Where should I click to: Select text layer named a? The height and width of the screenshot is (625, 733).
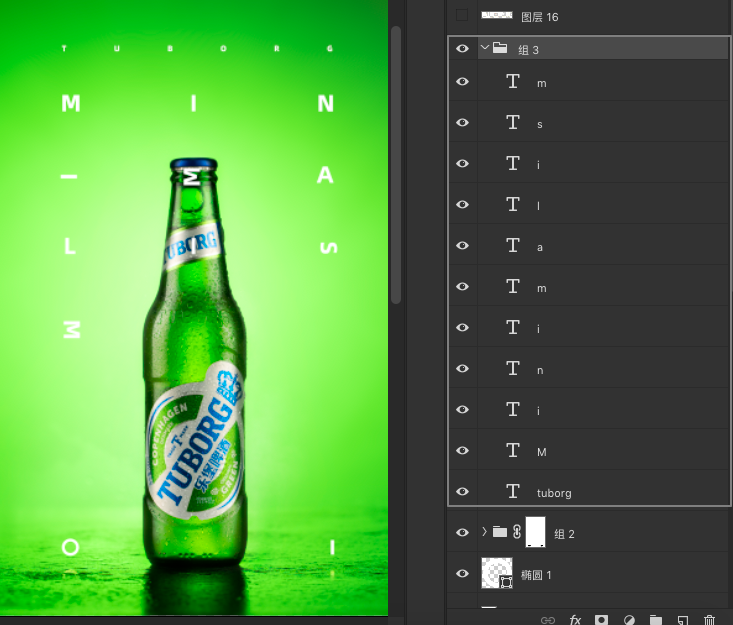540,247
